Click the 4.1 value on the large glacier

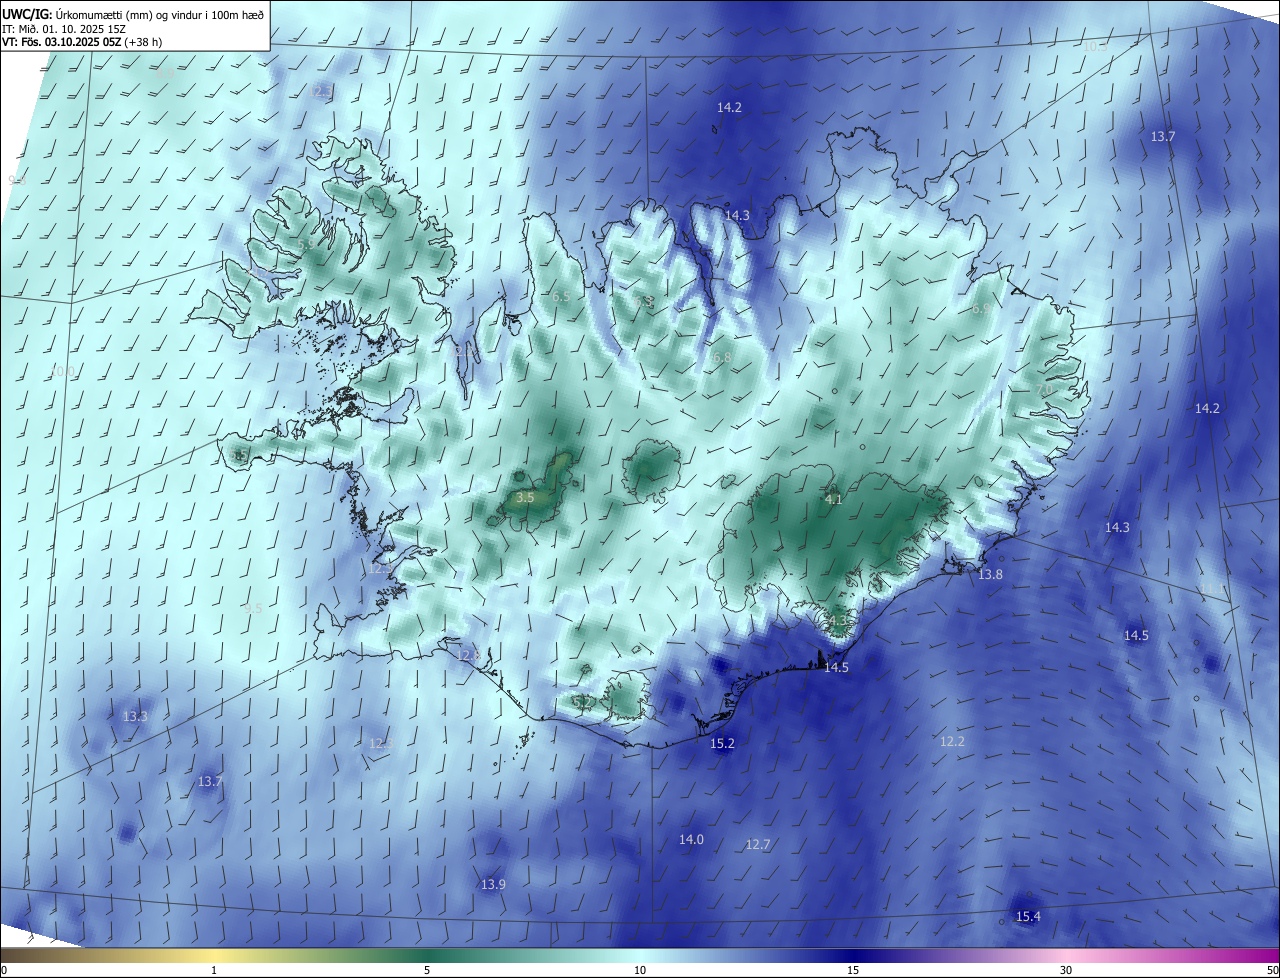pos(833,499)
